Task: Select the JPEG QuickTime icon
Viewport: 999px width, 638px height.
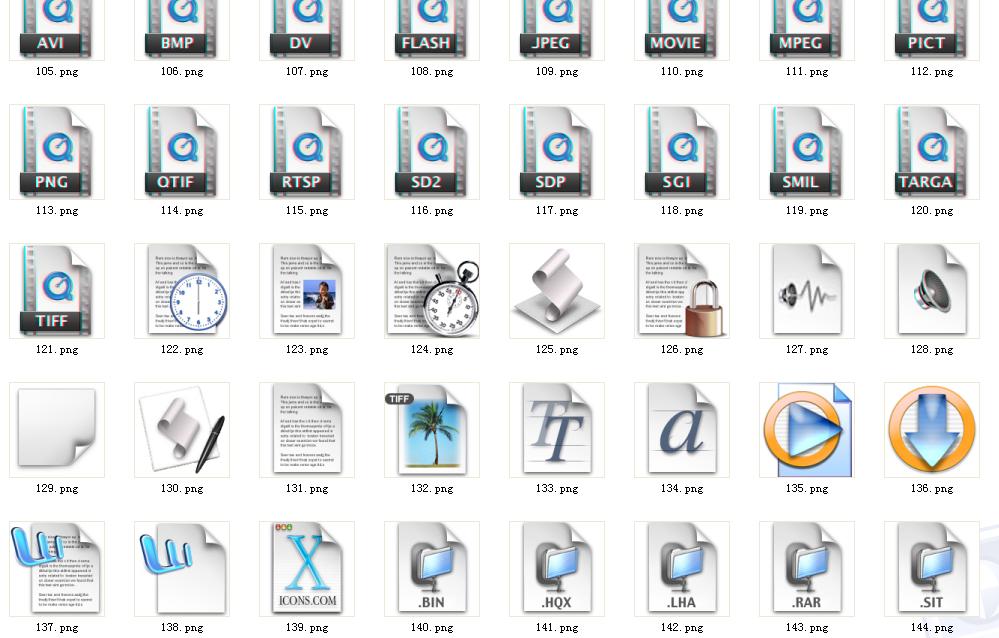Action: click(557, 30)
